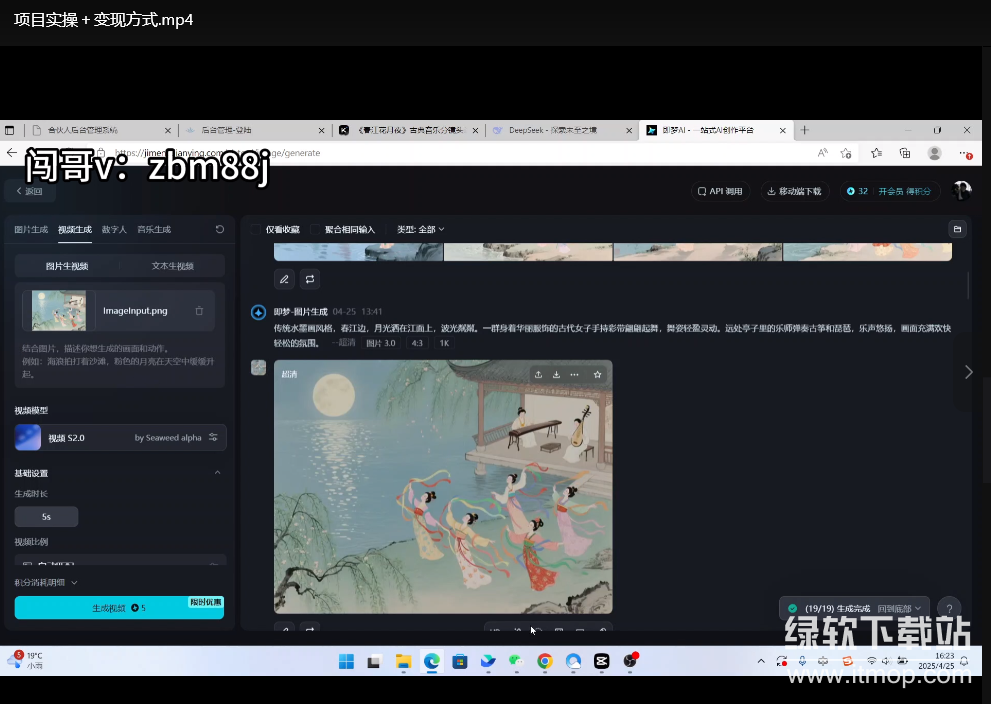Launch CapCut from the Windows taskbar

602,661
